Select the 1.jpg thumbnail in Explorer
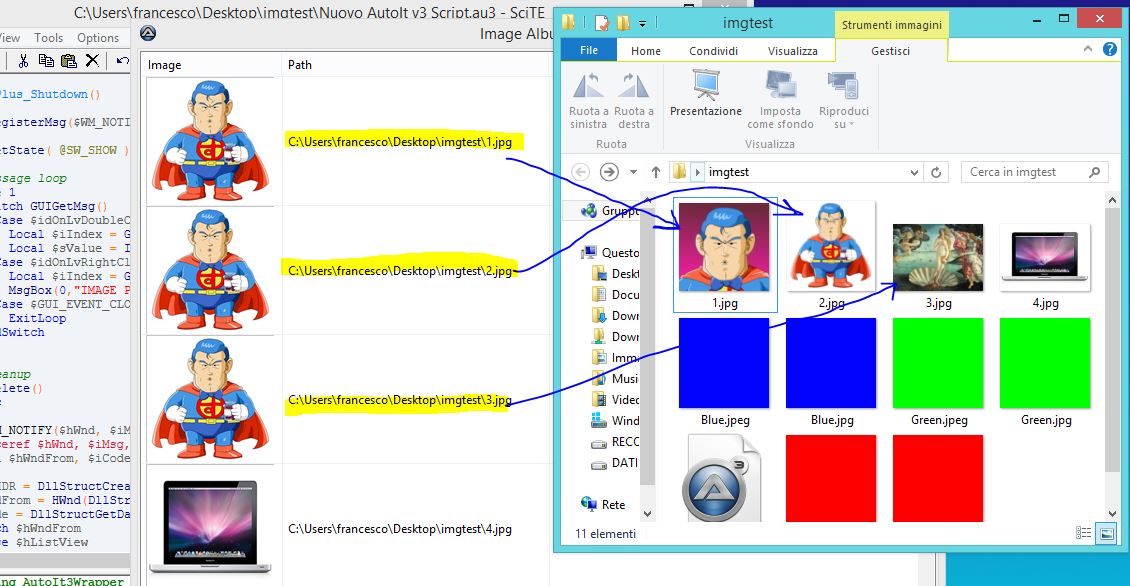Viewport: 1130px width, 586px height. (x=724, y=247)
